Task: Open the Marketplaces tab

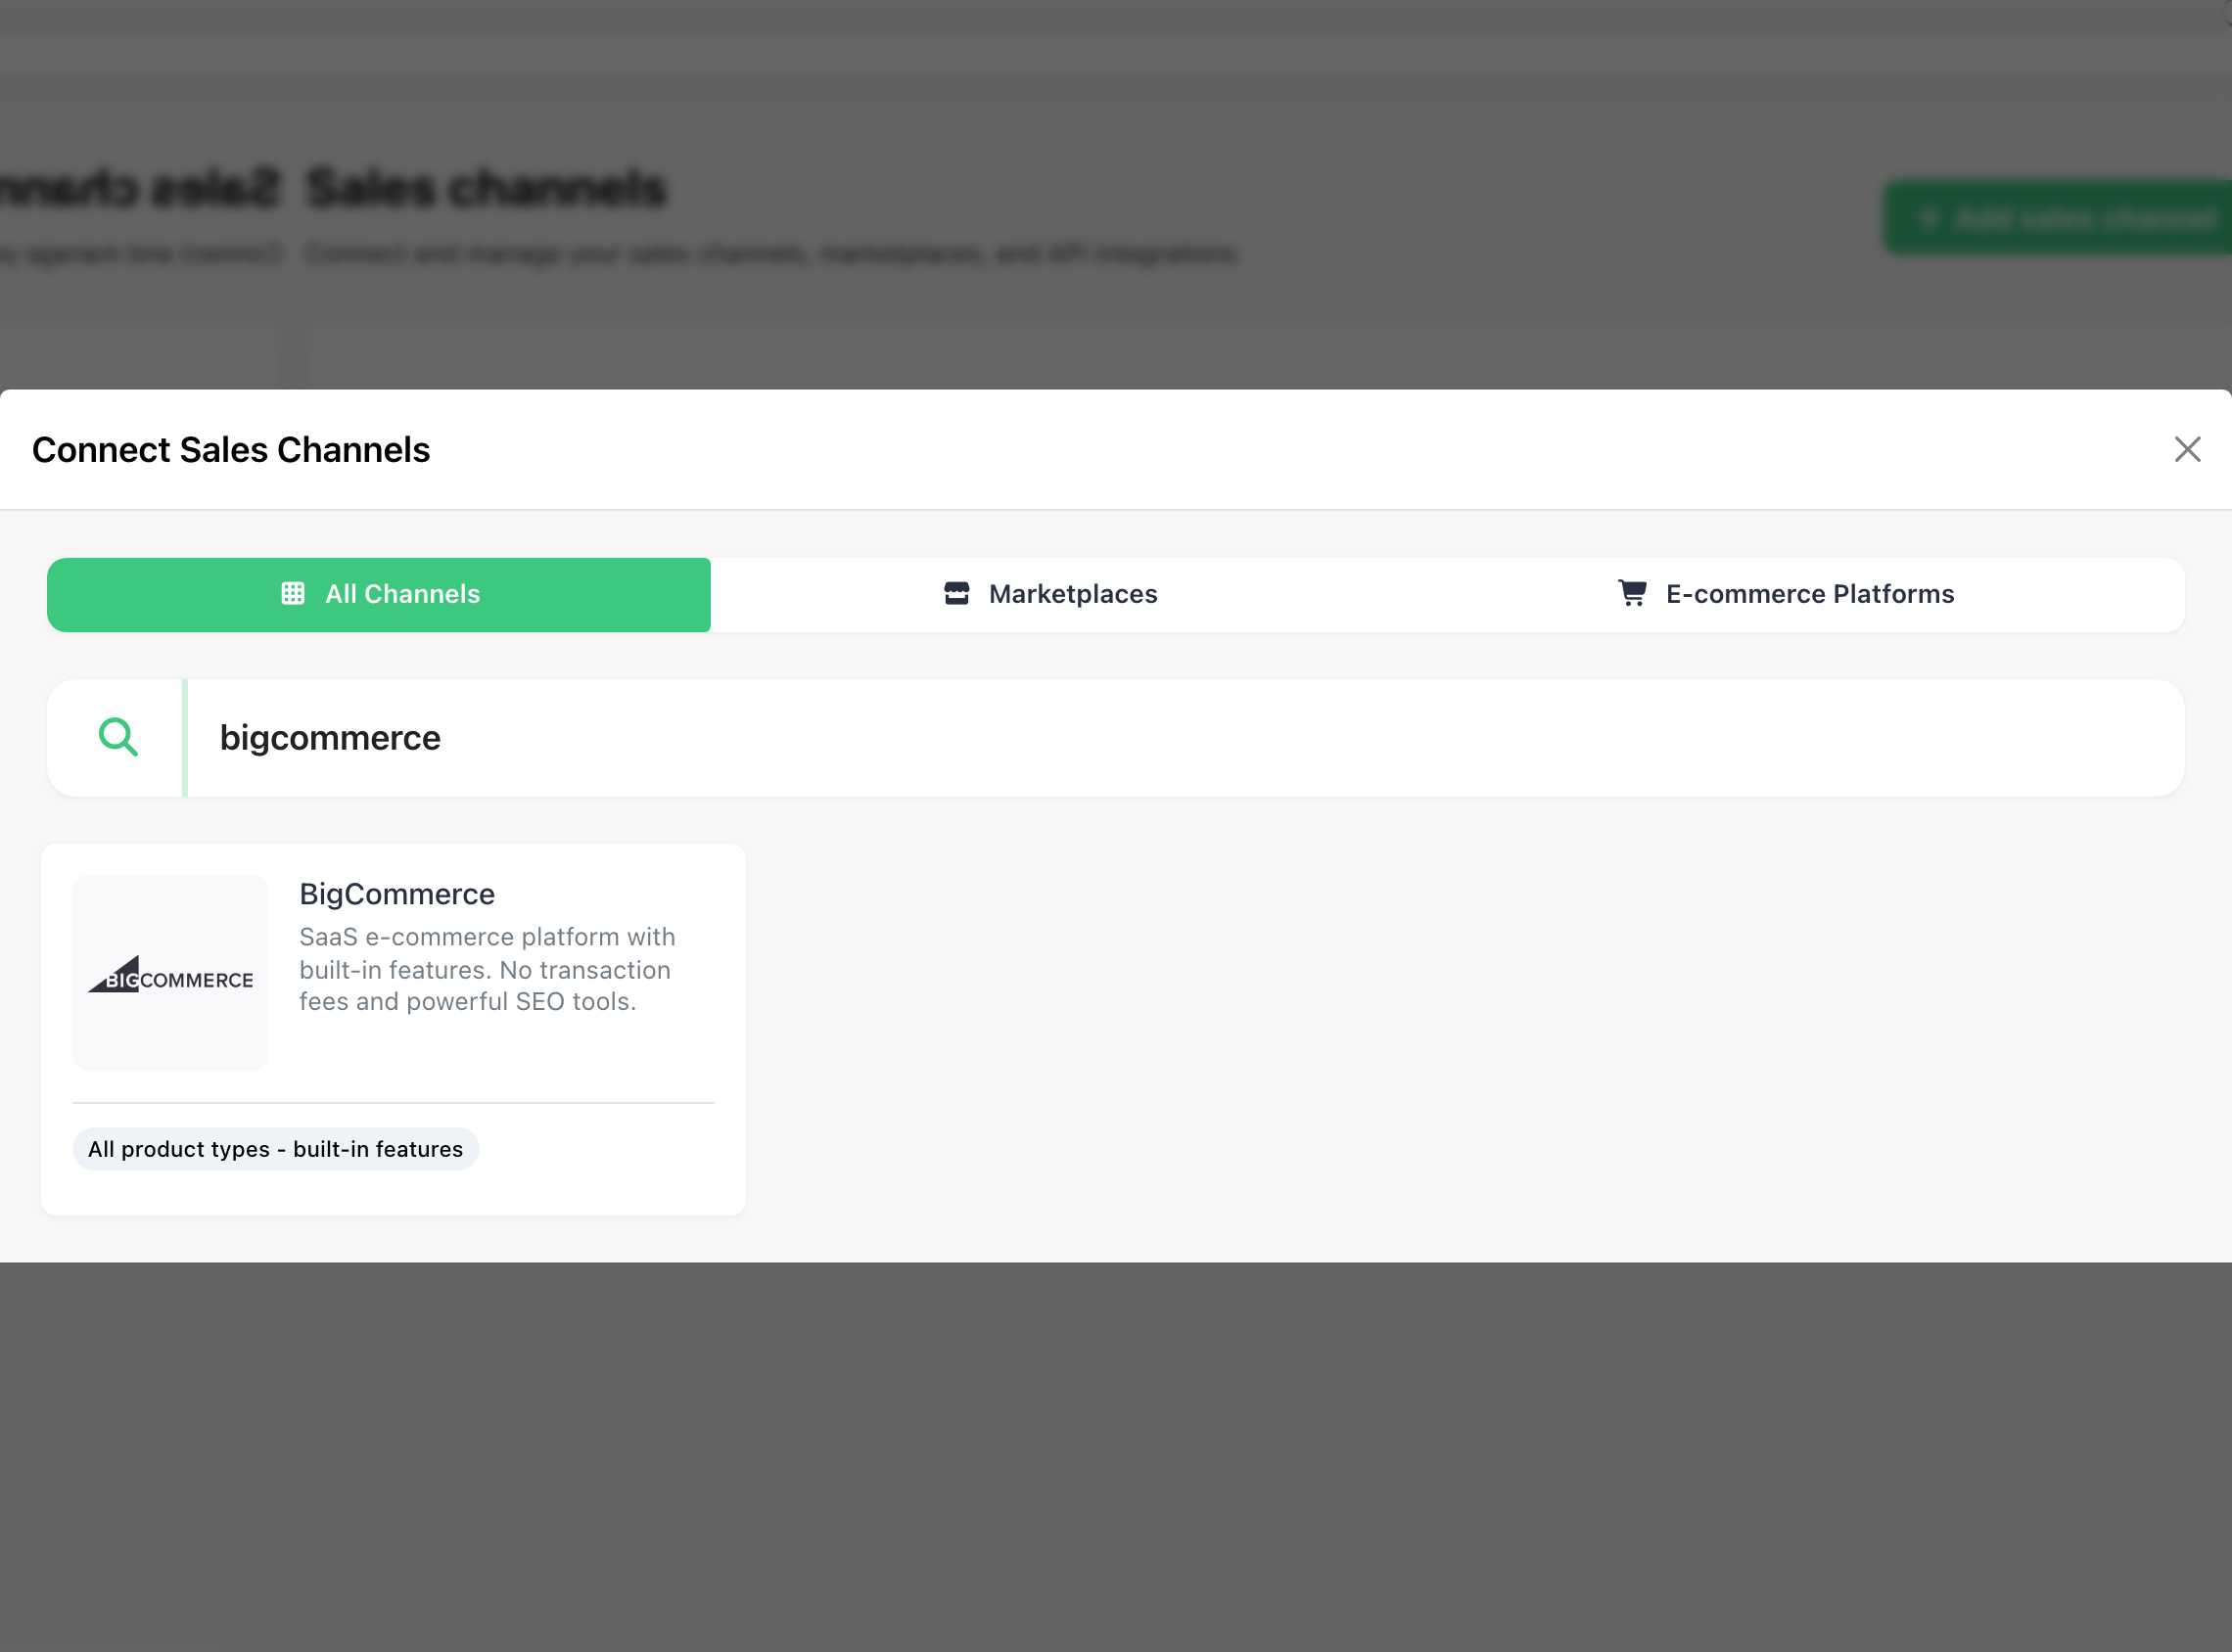Action: [x=1050, y=595]
